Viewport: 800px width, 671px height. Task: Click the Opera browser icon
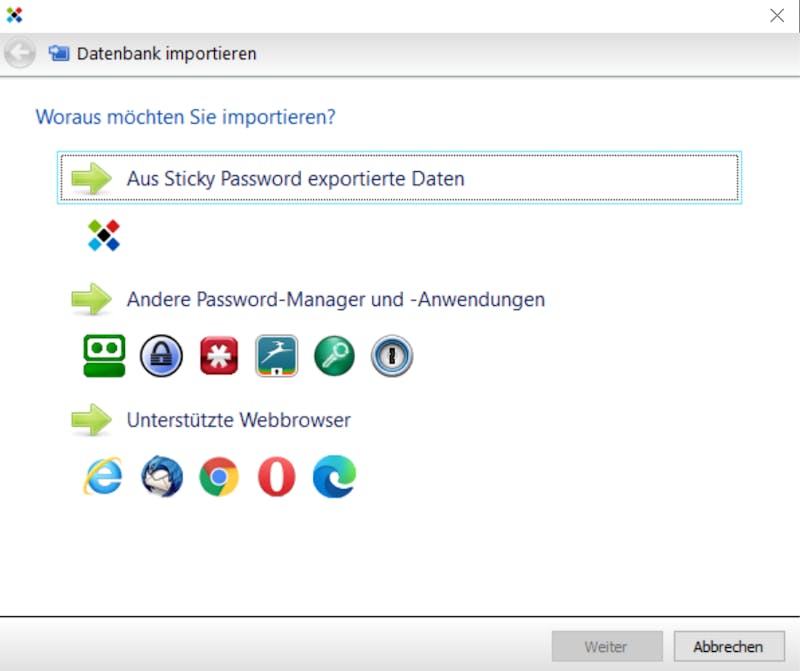click(277, 477)
